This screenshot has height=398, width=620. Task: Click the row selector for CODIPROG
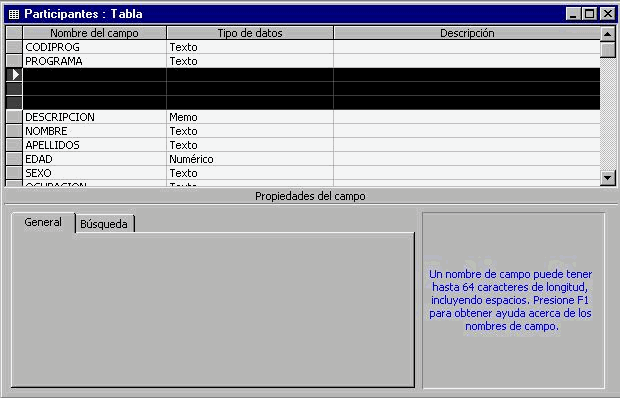click(x=14, y=47)
